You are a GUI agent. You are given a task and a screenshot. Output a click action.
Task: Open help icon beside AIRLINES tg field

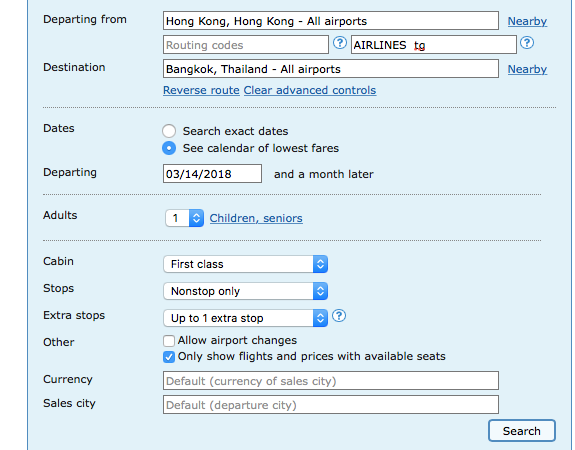tap(527, 43)
